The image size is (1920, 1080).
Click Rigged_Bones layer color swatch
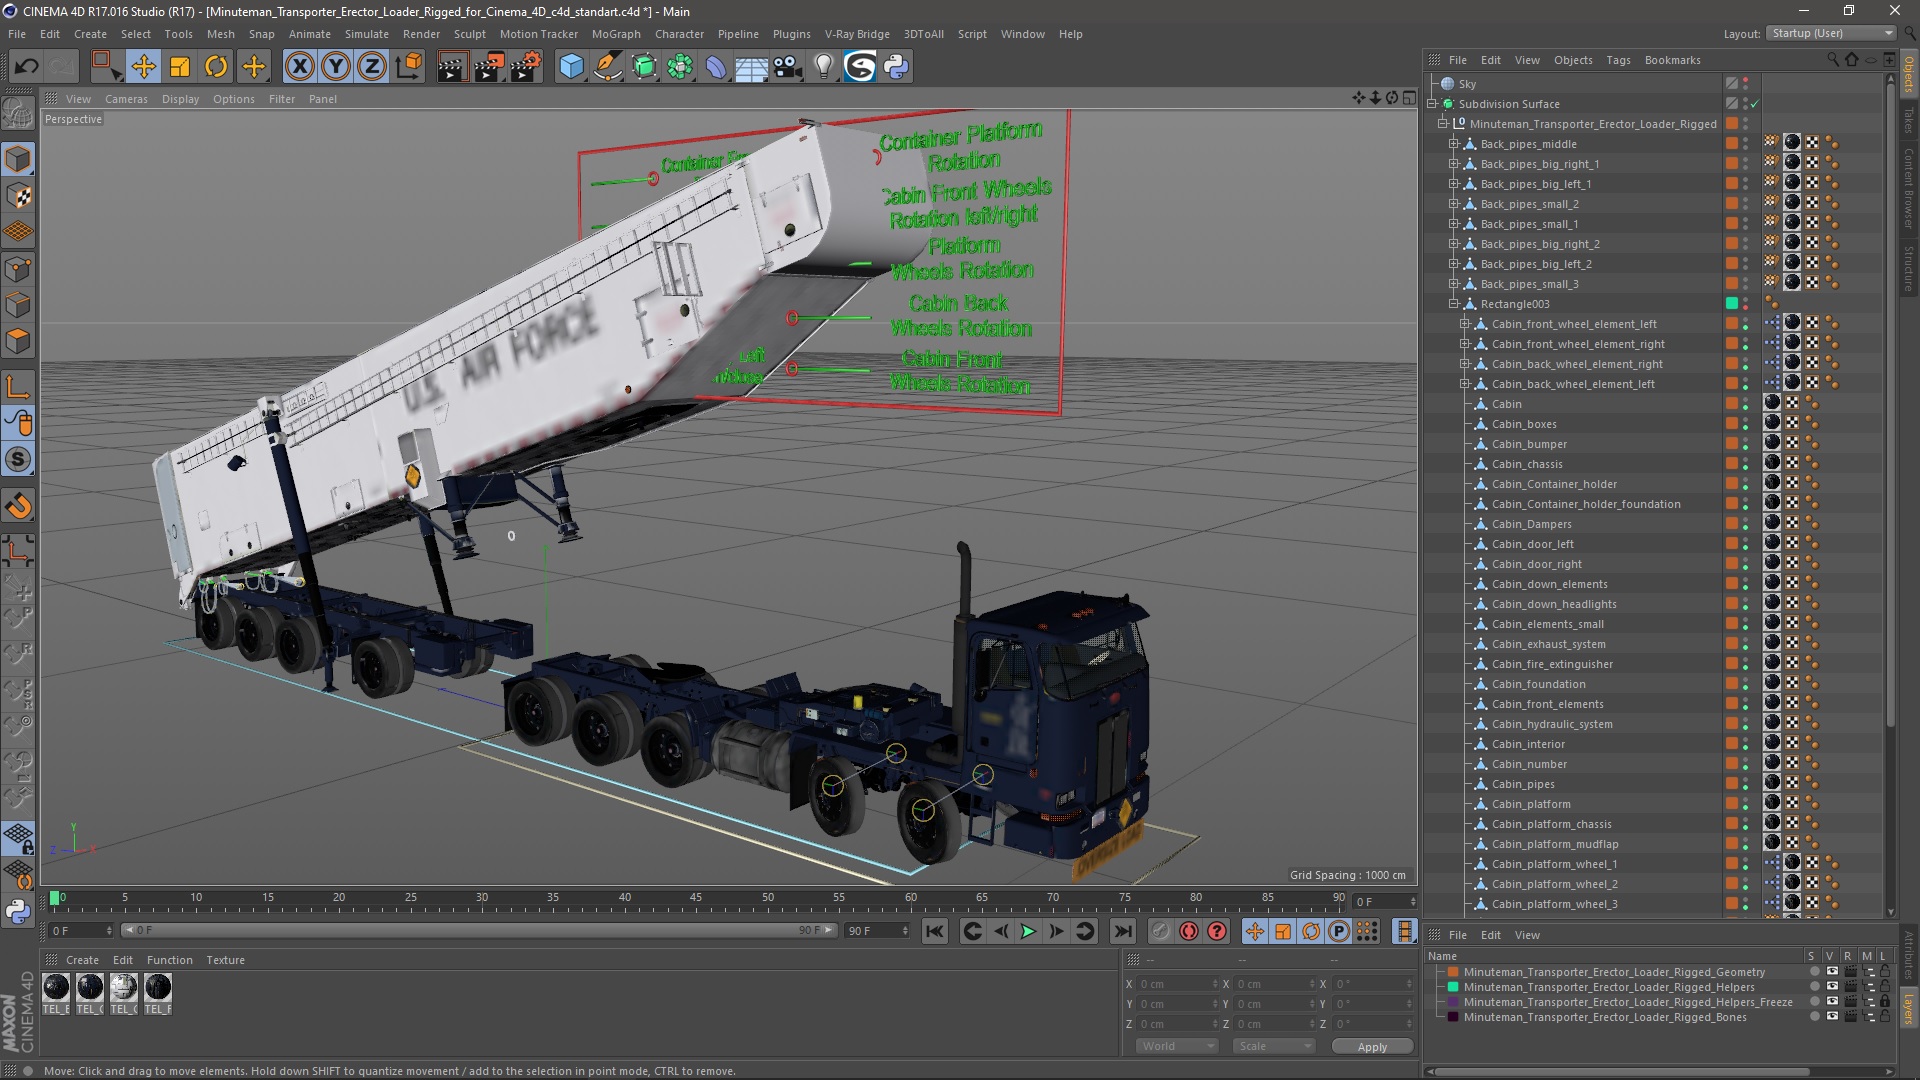pyautogui.click(x=1453, y=1017)
